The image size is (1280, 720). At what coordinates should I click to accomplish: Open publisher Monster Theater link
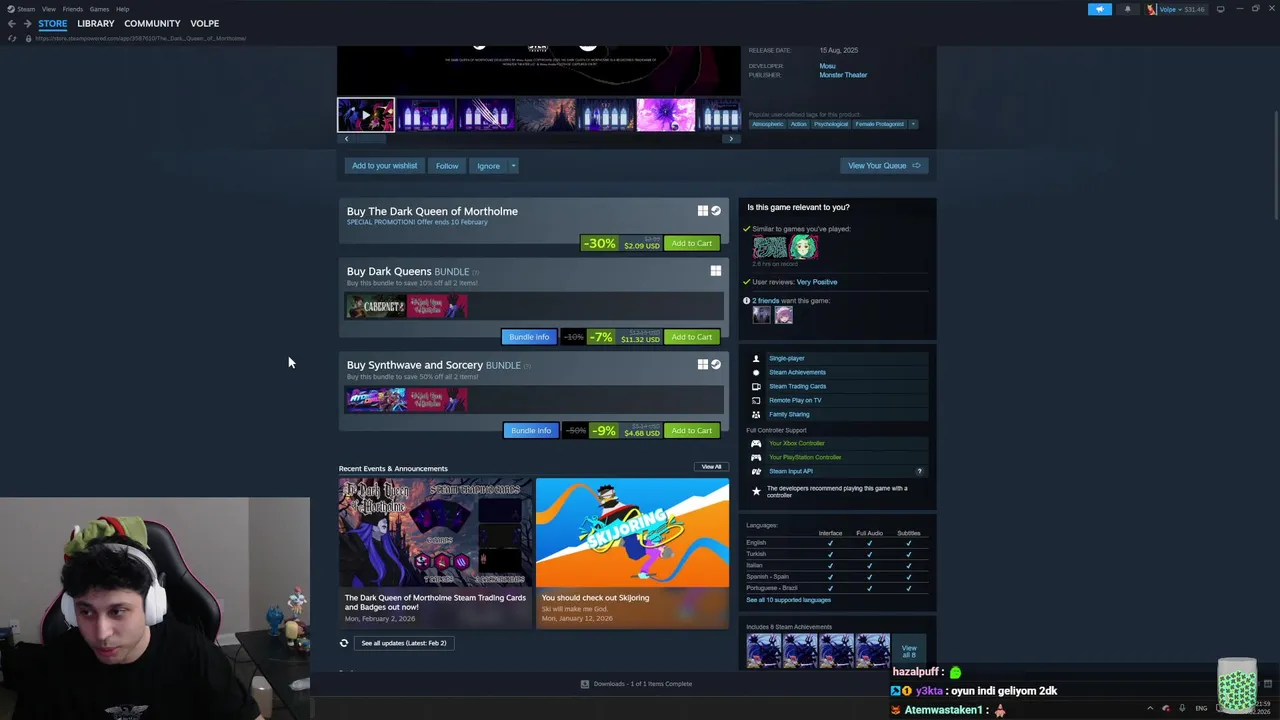(x=843, y=75)
